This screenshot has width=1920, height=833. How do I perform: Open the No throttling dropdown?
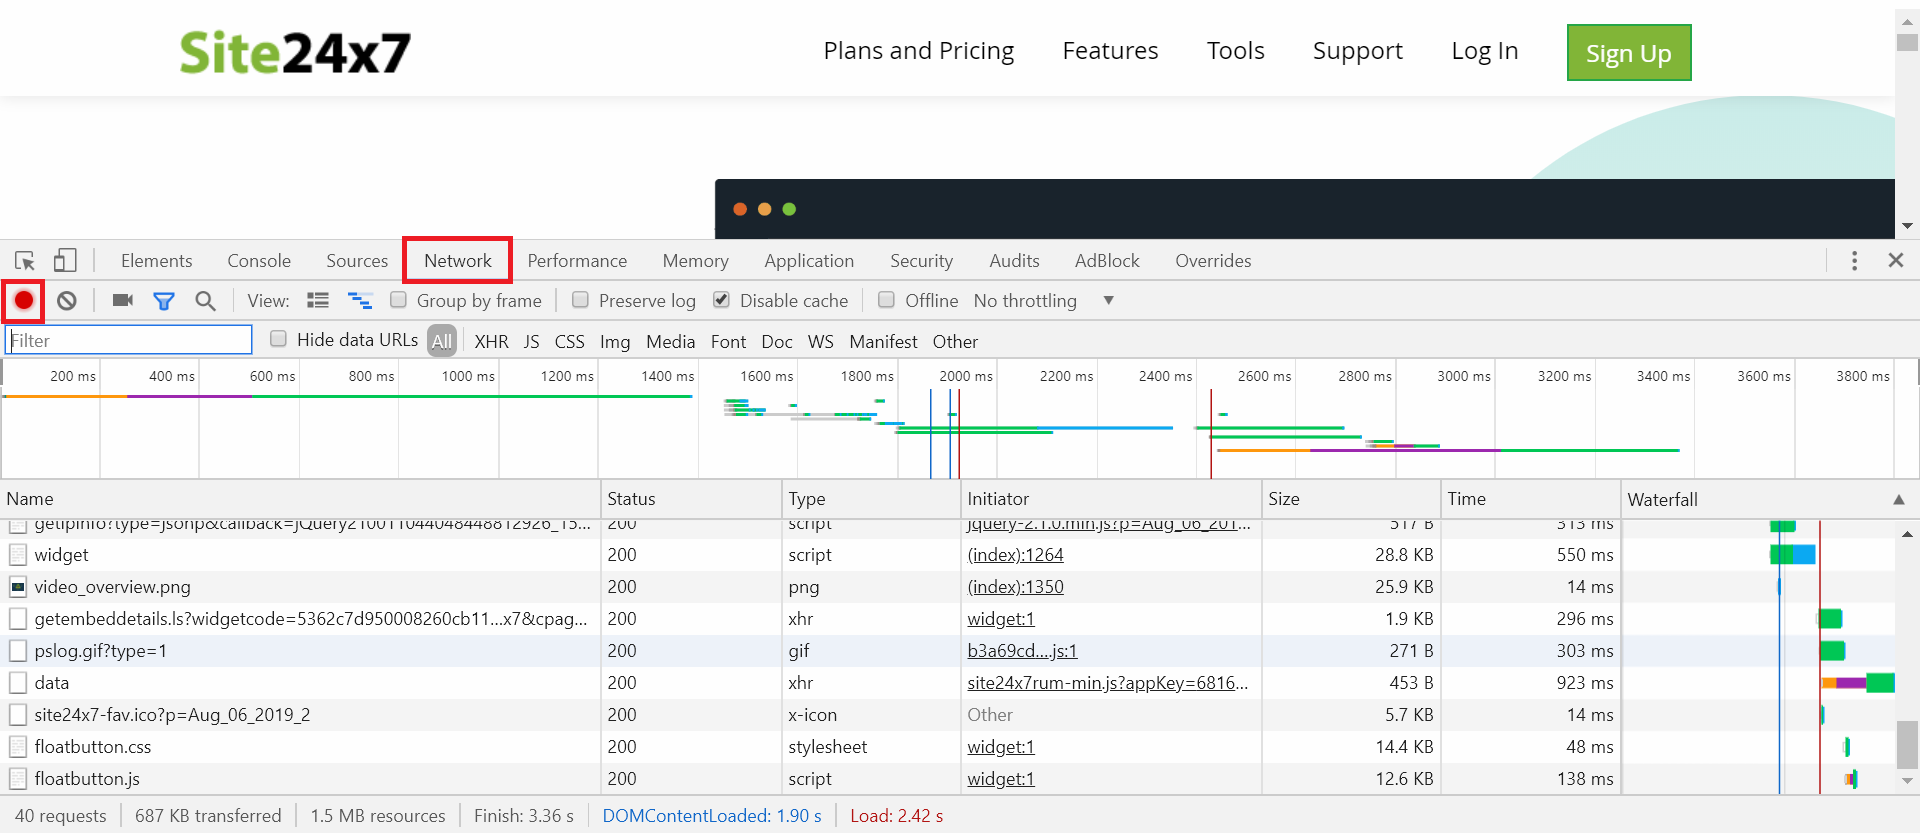click(x=1043, y=301)
